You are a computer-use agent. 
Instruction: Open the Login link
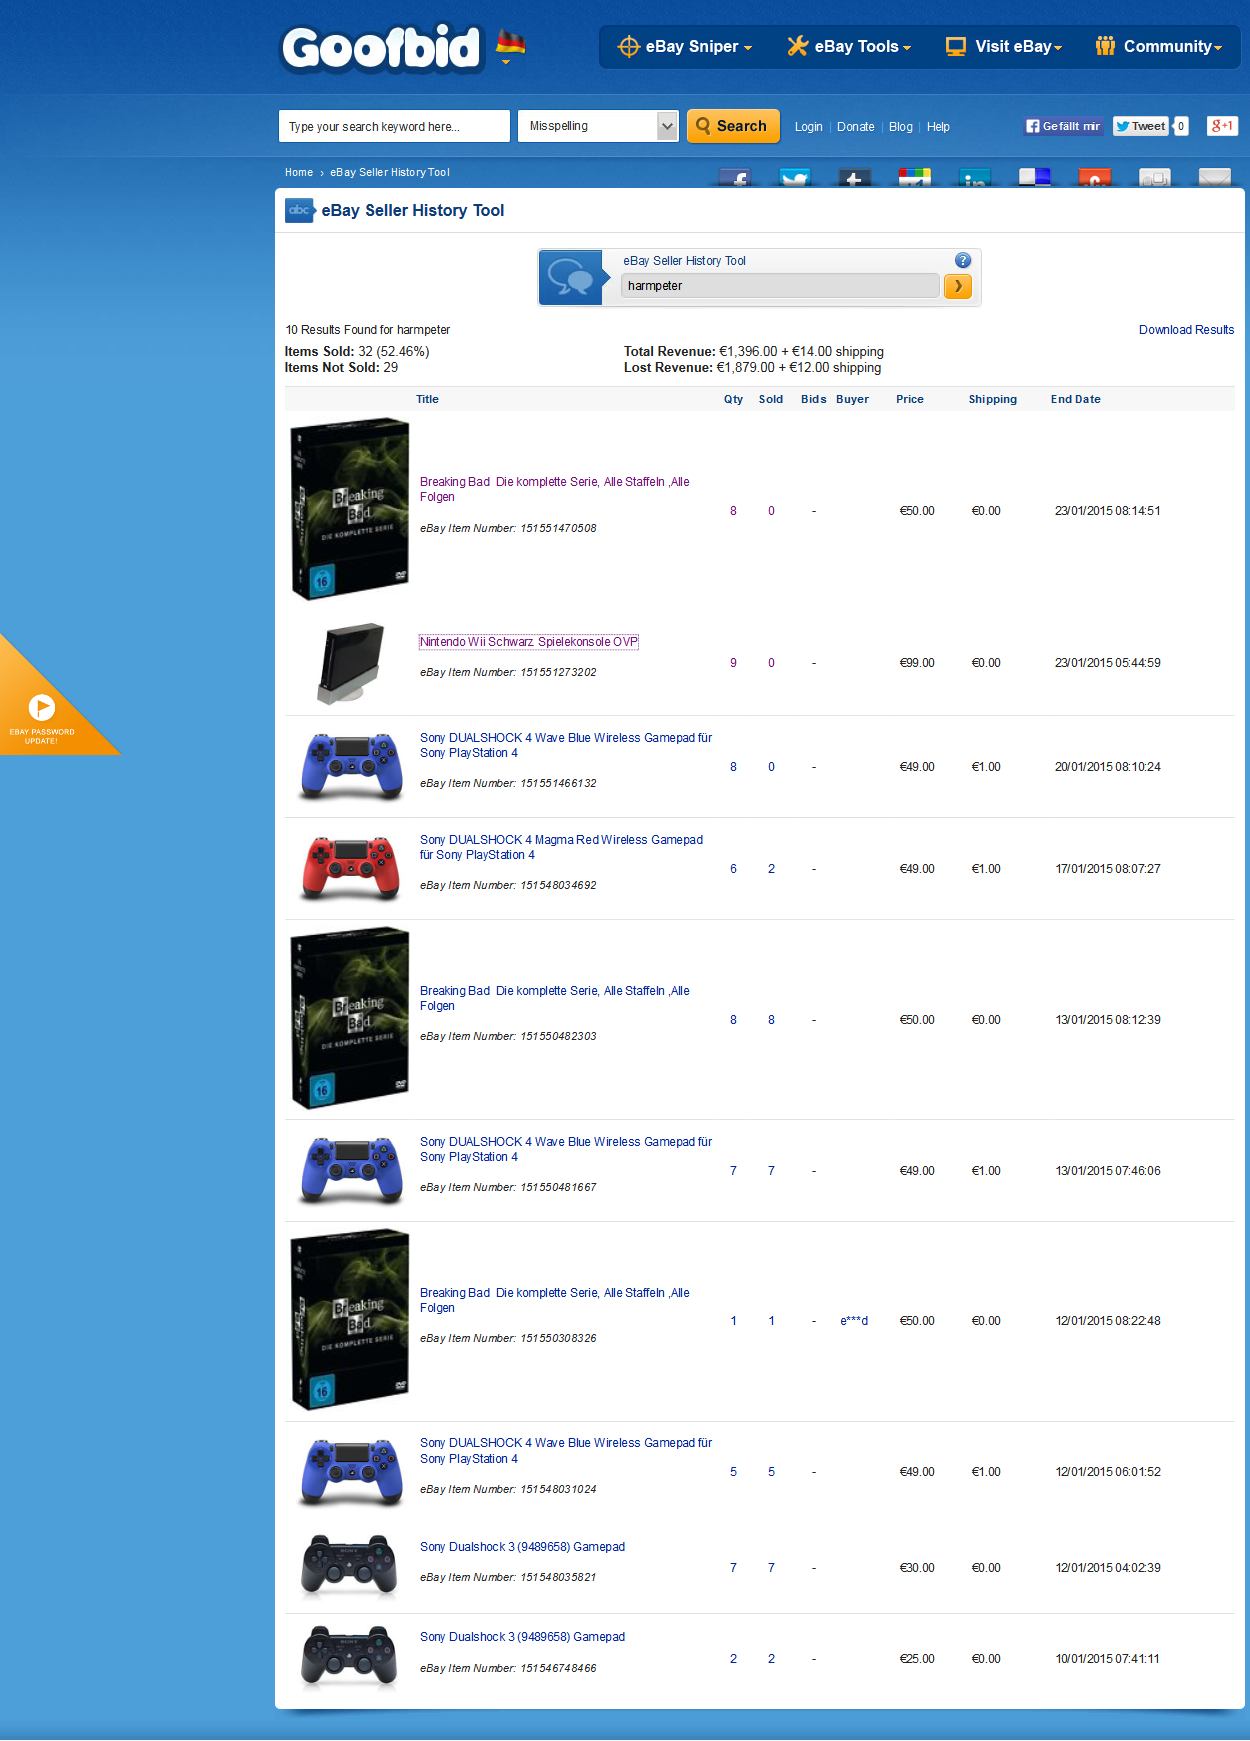click(x=808, y=127)
